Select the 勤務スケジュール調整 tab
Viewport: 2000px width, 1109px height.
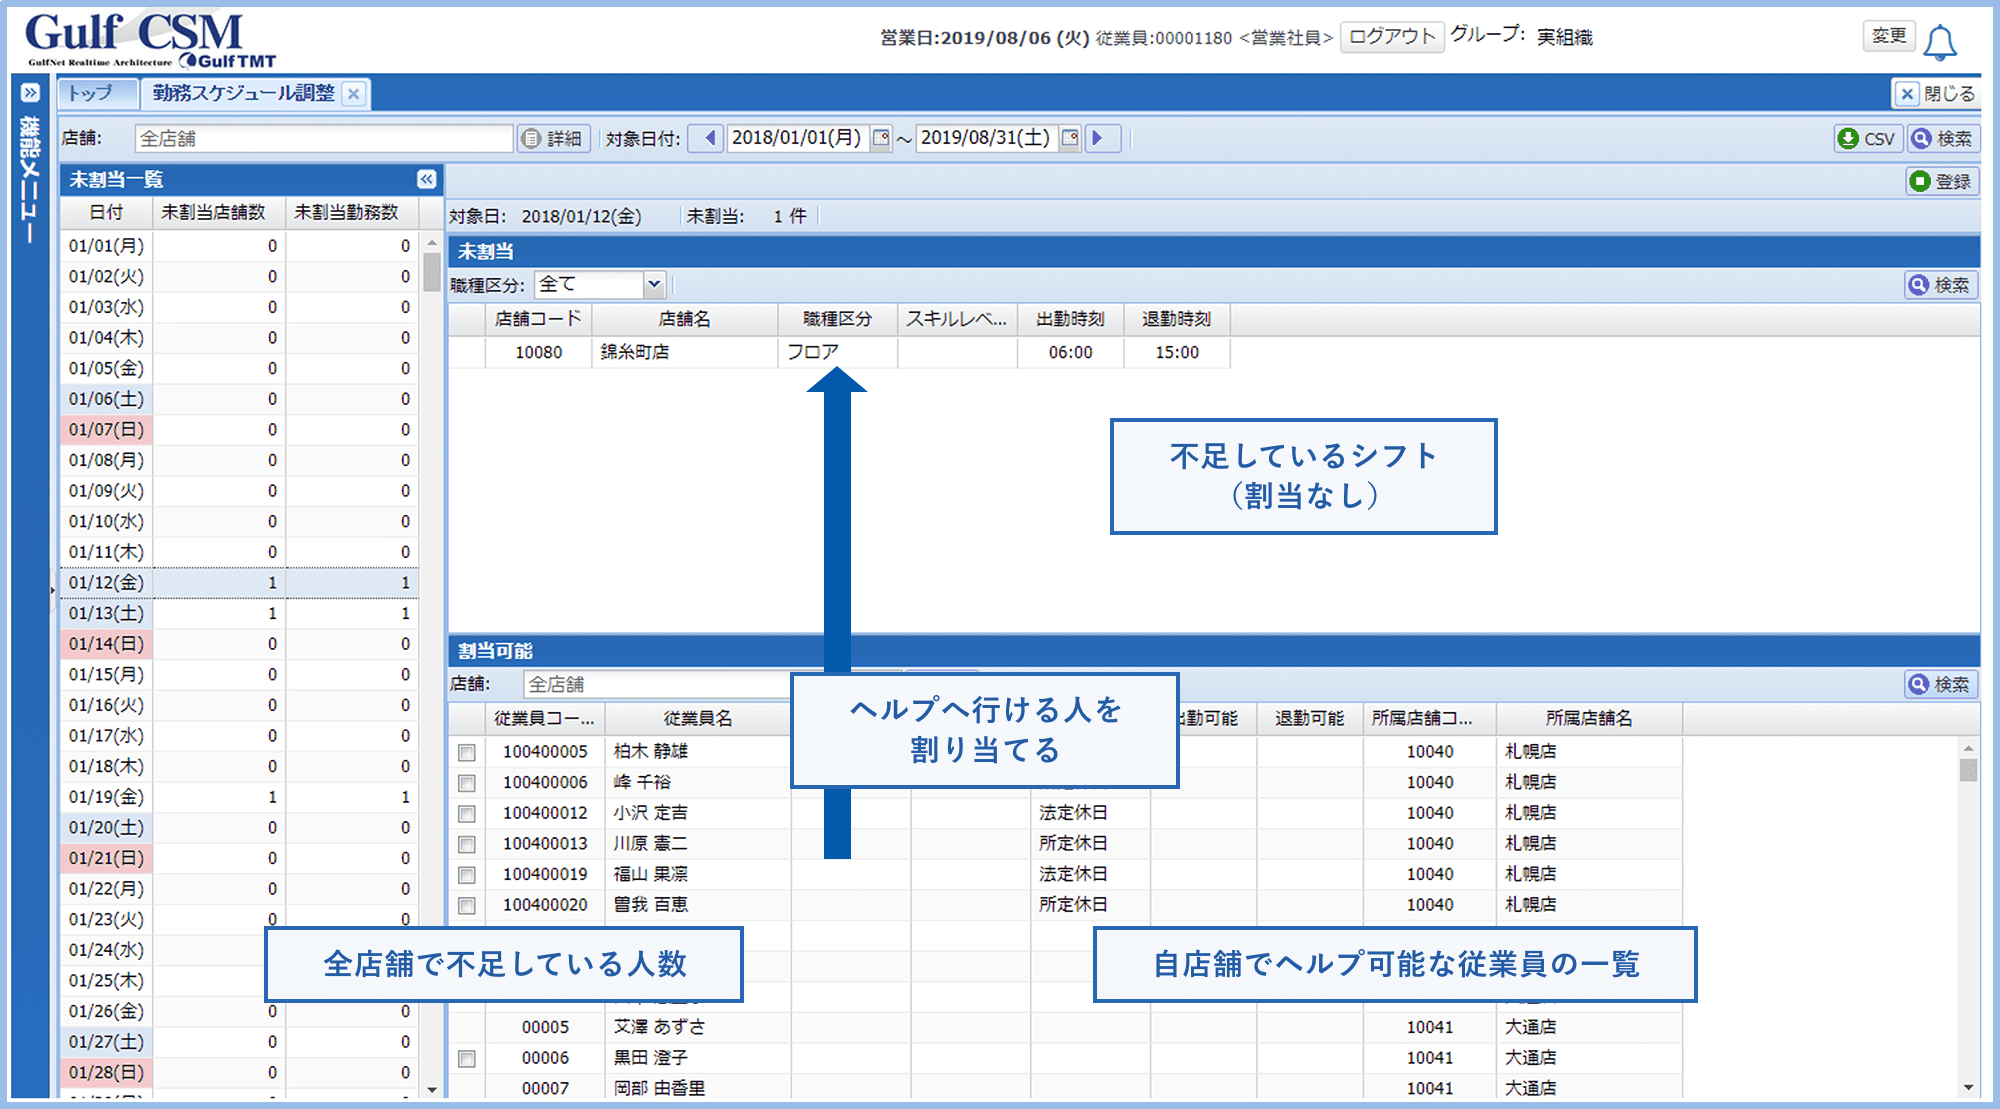pos(243,93)
